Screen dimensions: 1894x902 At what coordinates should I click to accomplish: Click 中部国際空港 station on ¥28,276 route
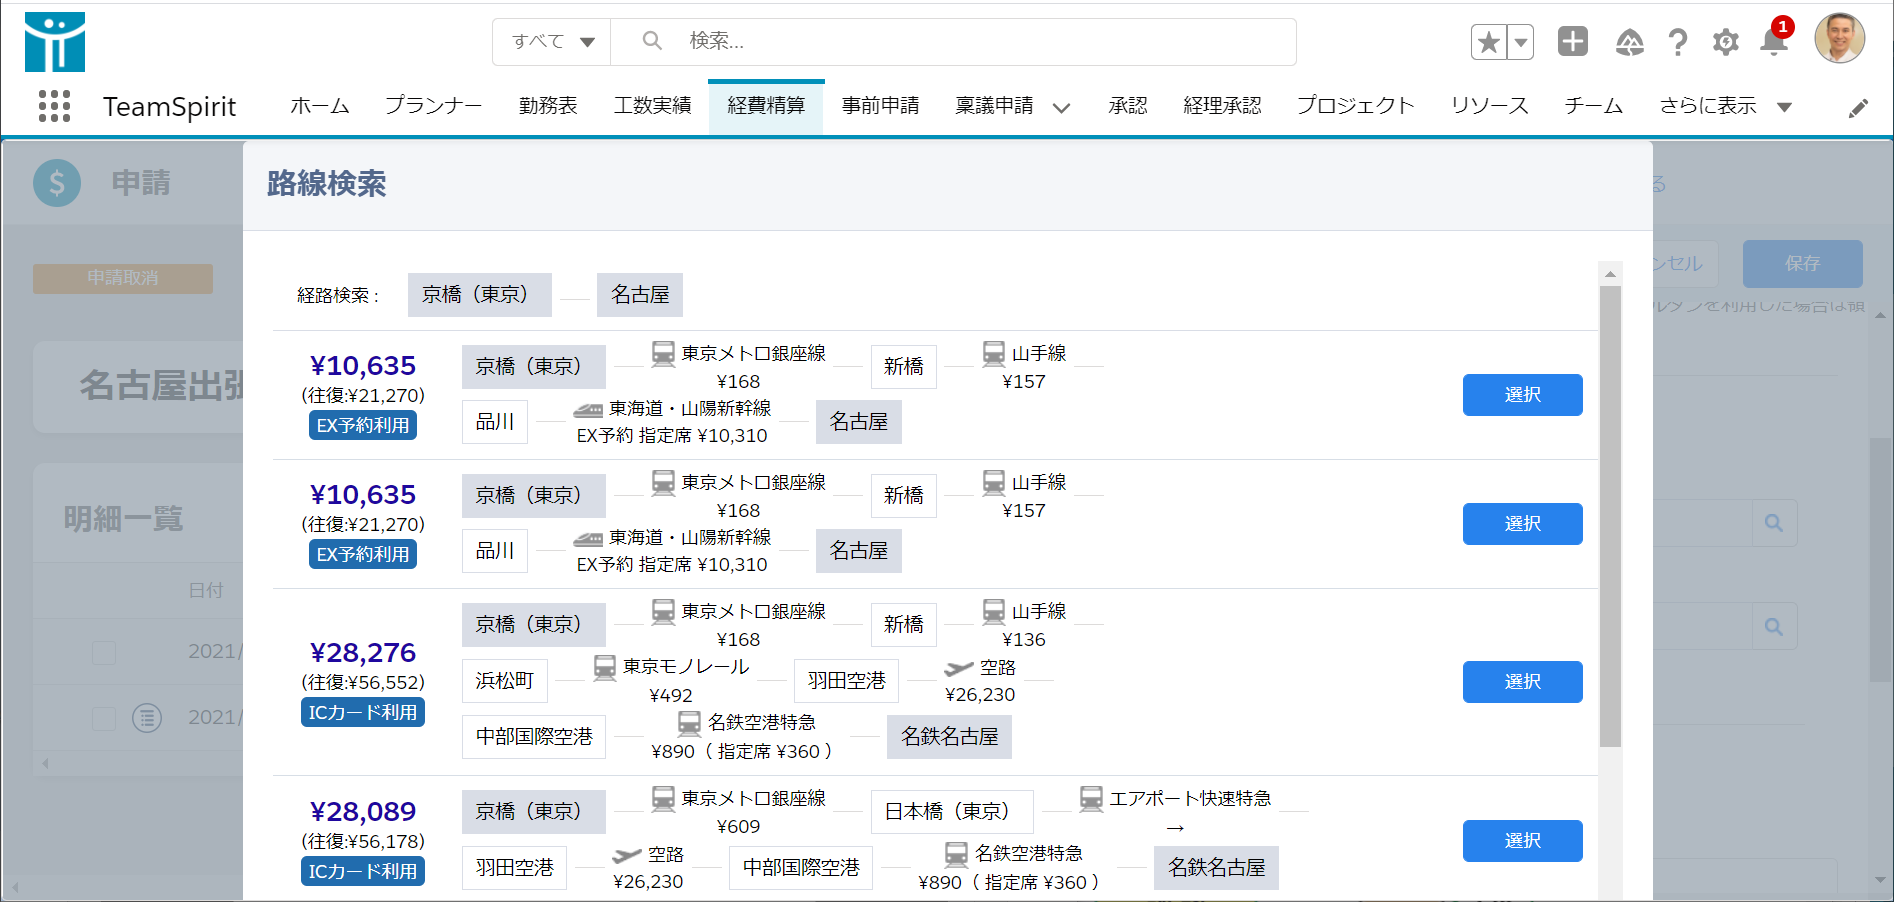click(534, 737)
